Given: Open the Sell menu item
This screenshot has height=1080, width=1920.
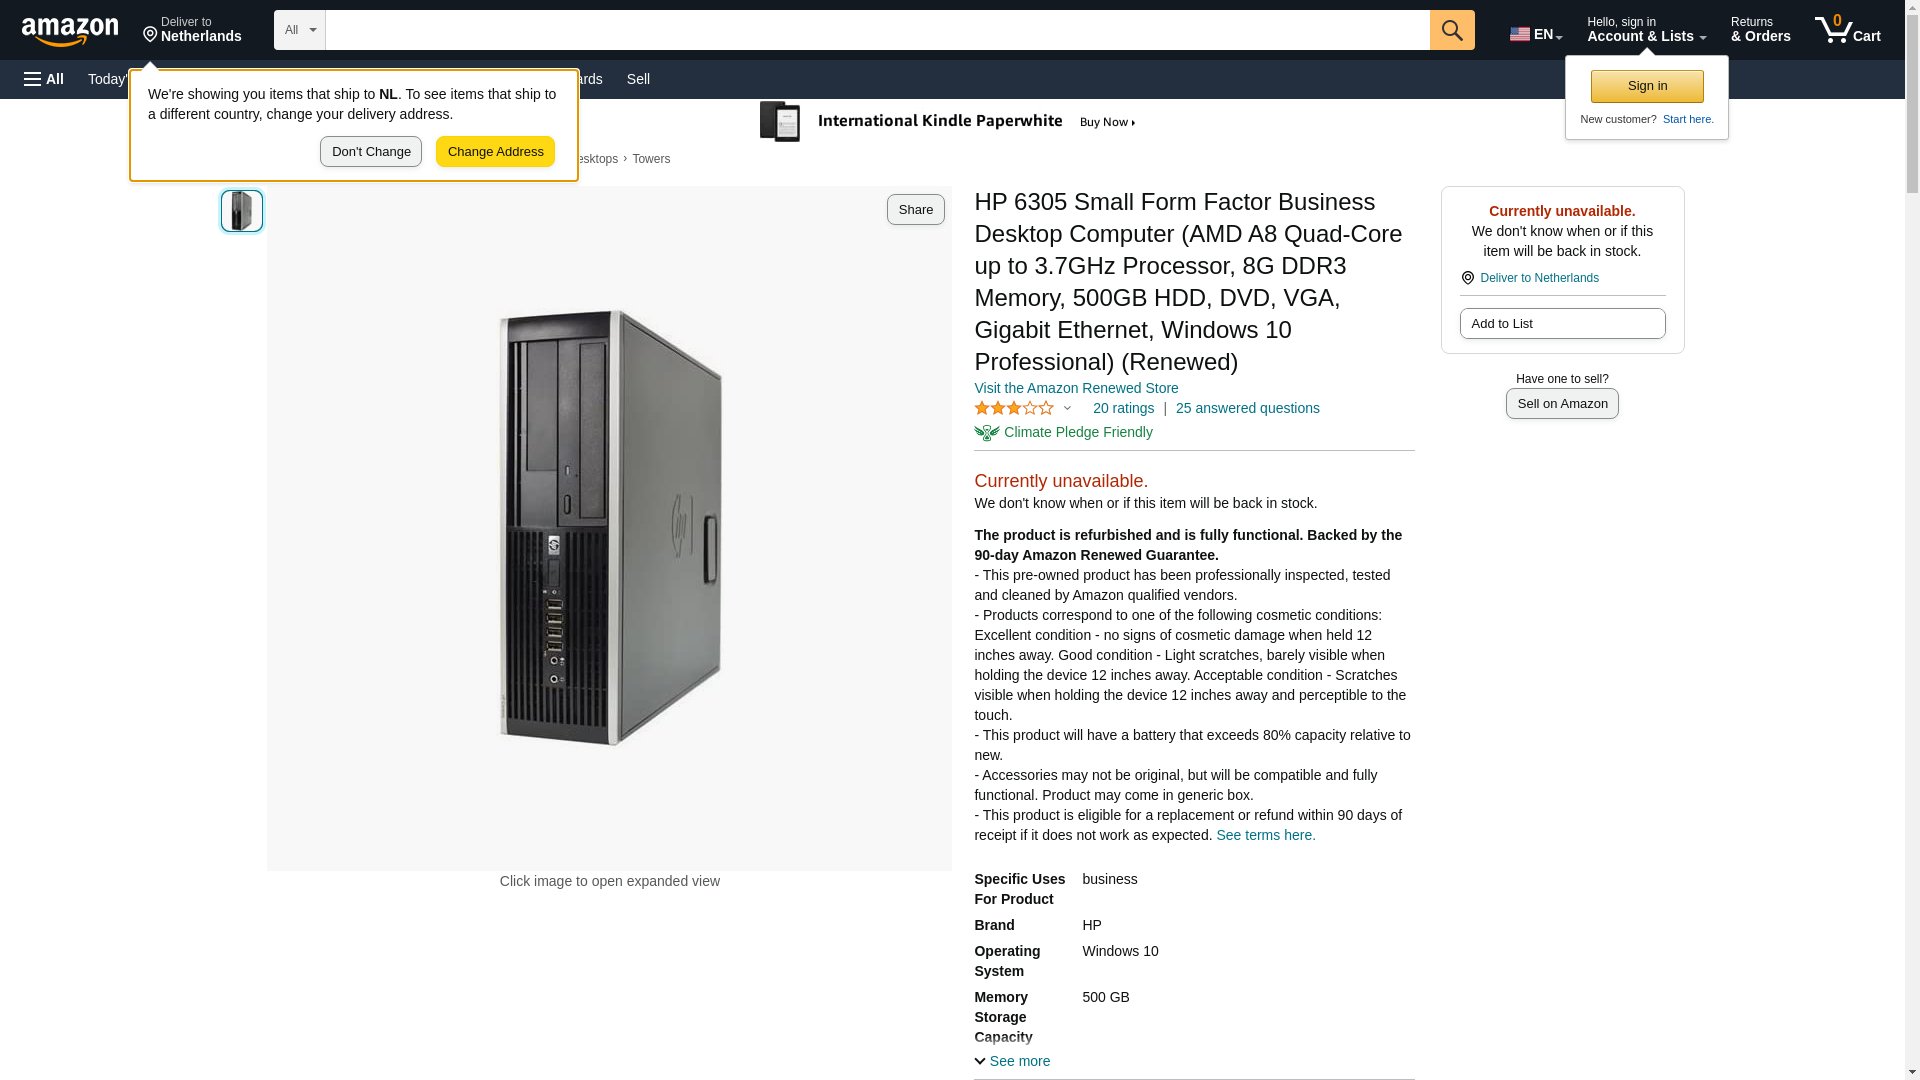Looking at the screenshot, I should point(638,79).
